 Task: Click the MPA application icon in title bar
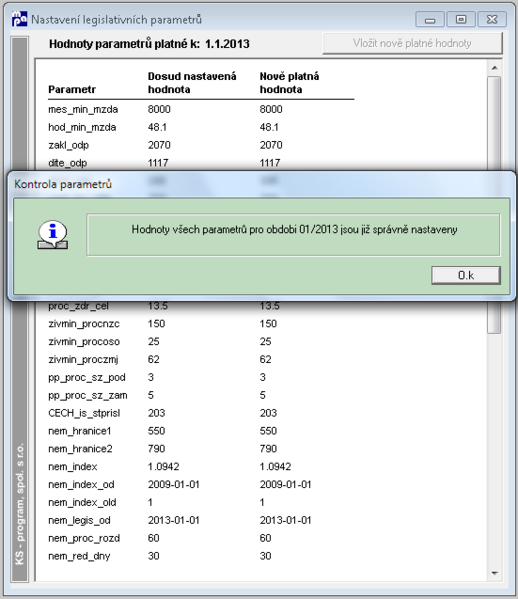pyautogui.click(x=19, y=19)
